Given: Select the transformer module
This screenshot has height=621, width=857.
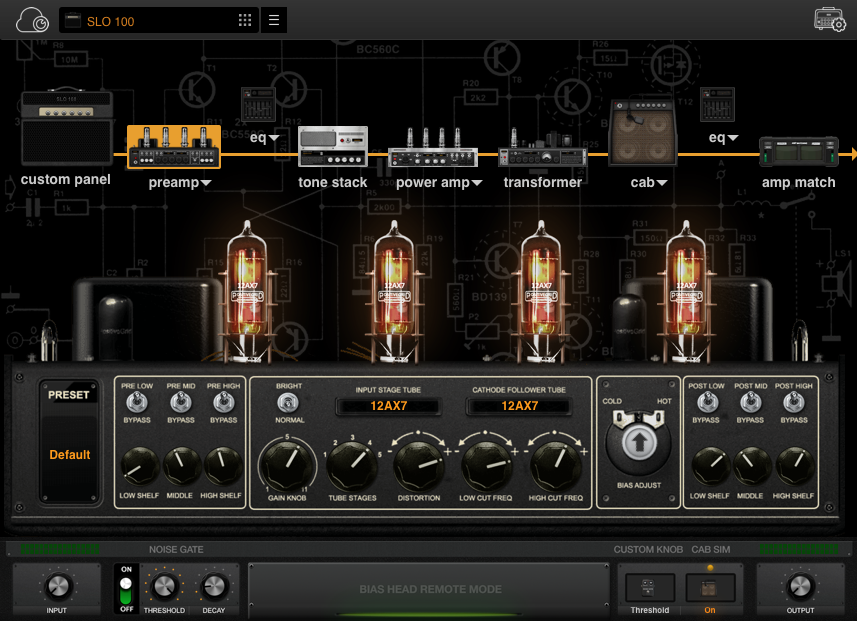Looking at the screenshot, I should coord(542,155).
